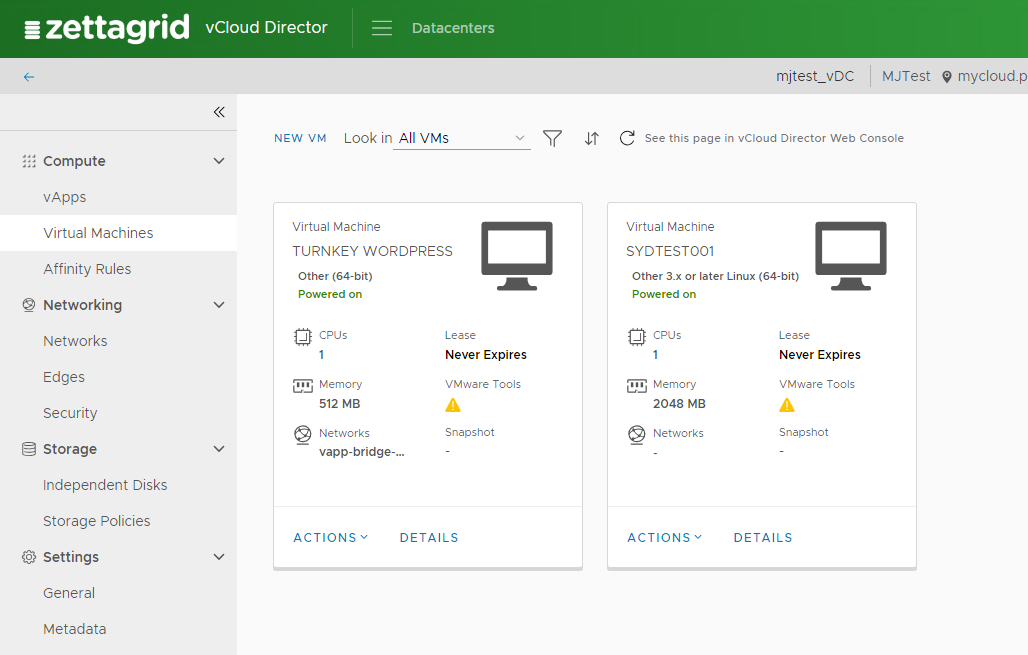Screen dimensions: 1028x655
Task: Click Other 3.x or later Linux text
Action: point(715,276)
